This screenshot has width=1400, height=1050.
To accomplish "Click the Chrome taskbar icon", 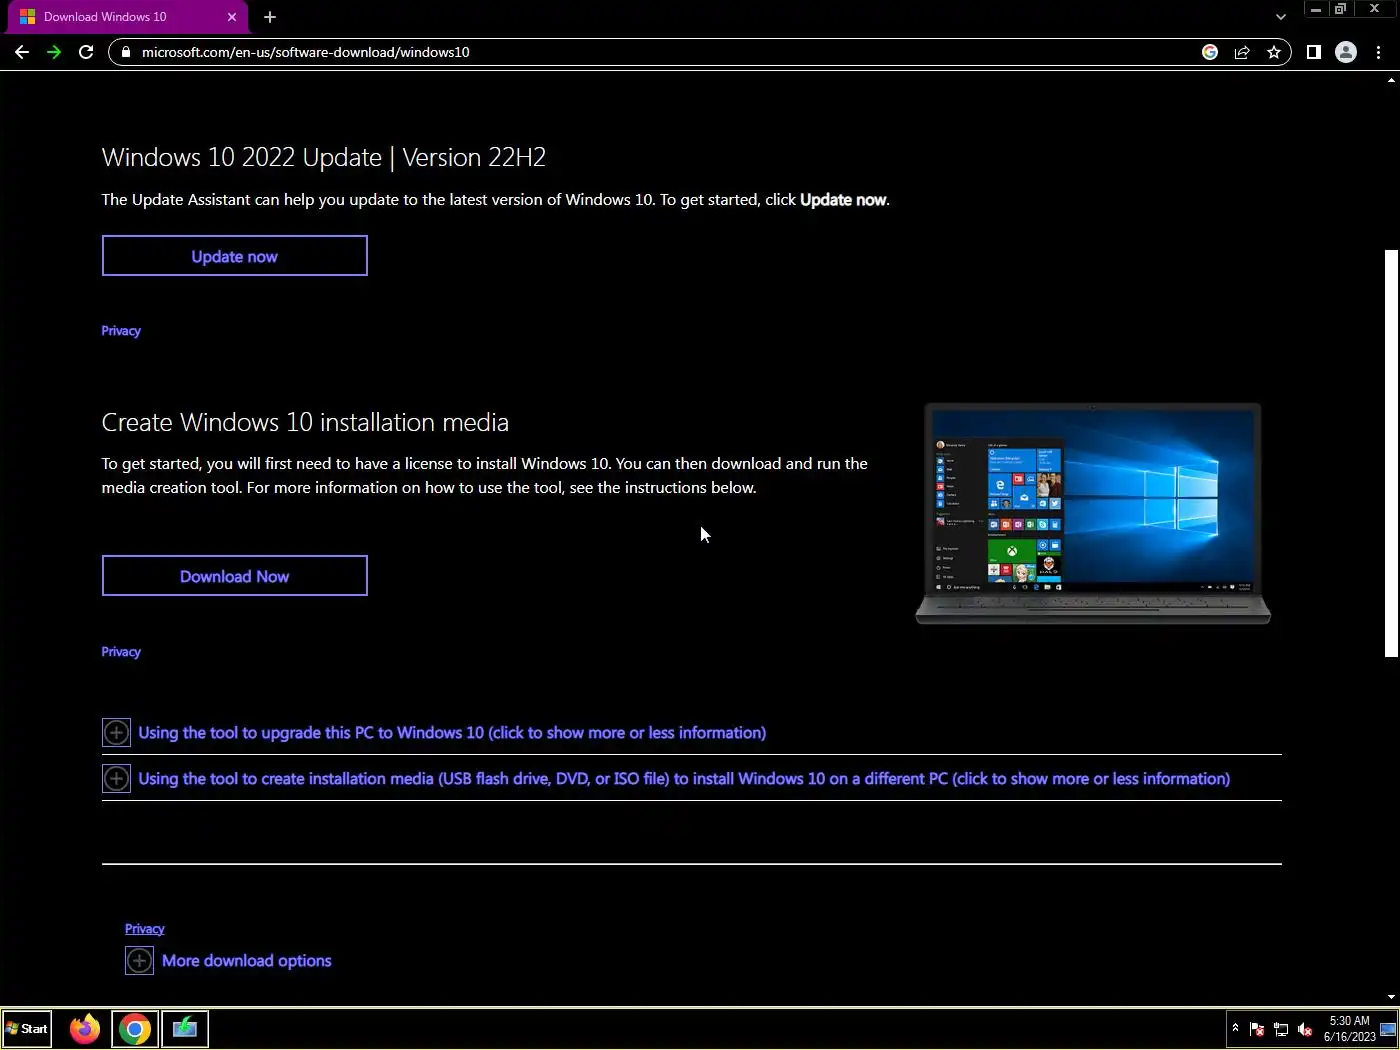I will point(135,1029).
